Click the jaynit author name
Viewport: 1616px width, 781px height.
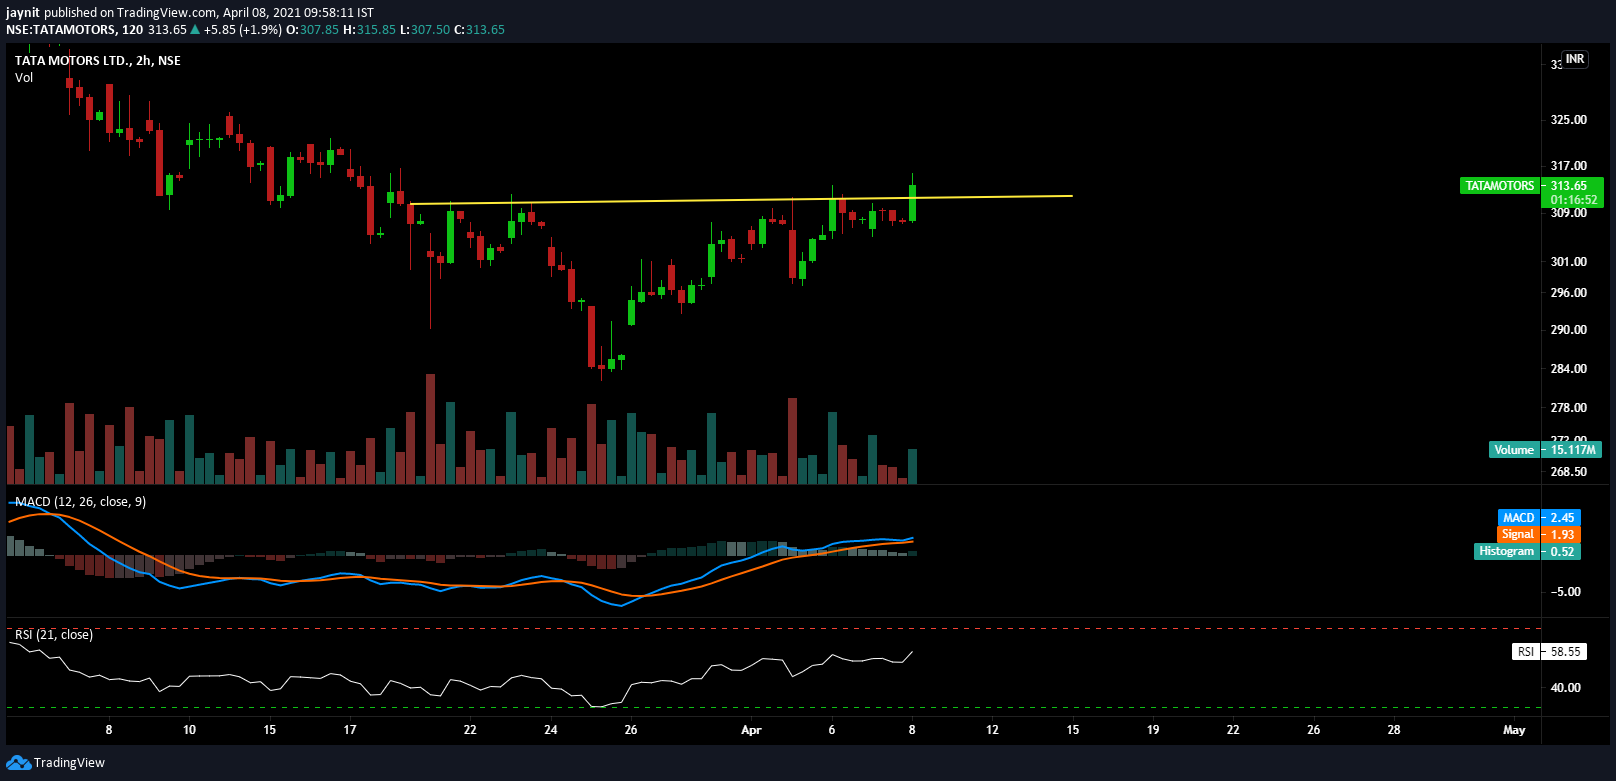coord(23,13)
